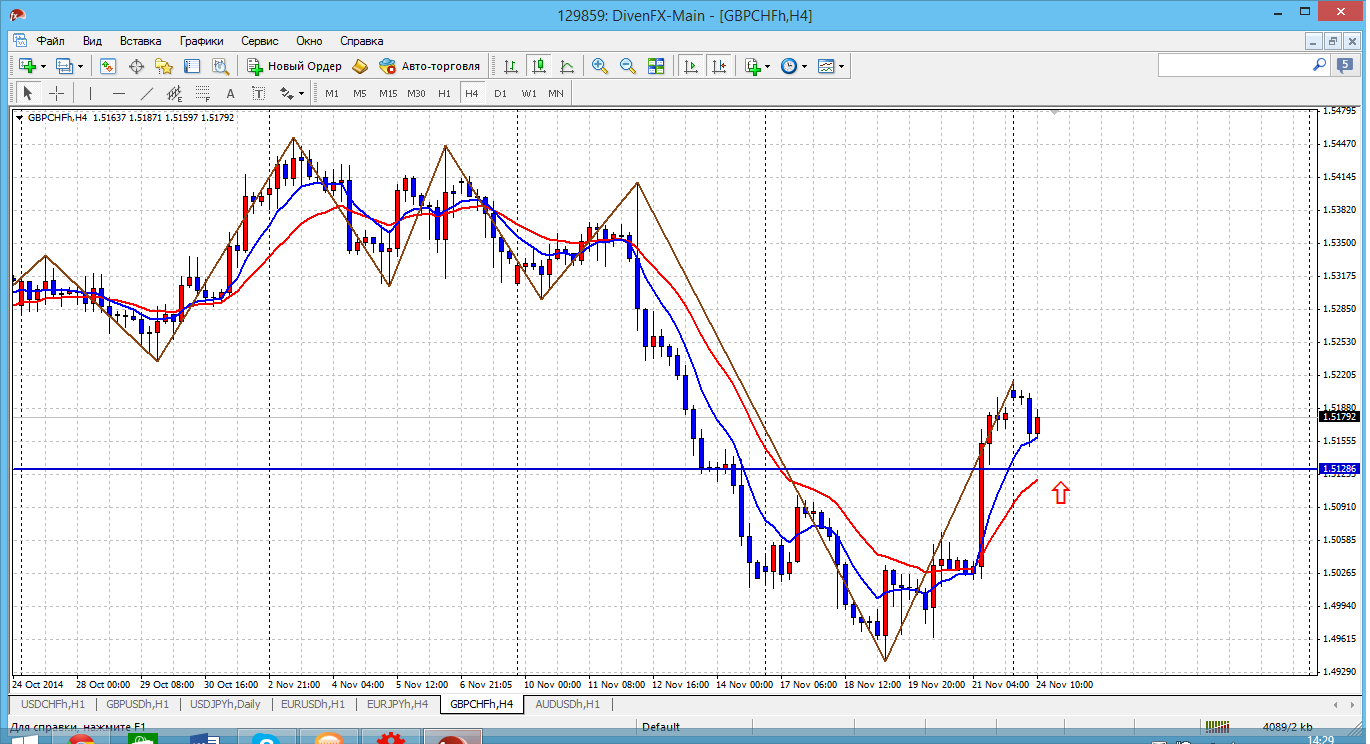Screen dimensions: 1370x744
Task: Draw a trendline with the line tool
Action: (147, 93)
